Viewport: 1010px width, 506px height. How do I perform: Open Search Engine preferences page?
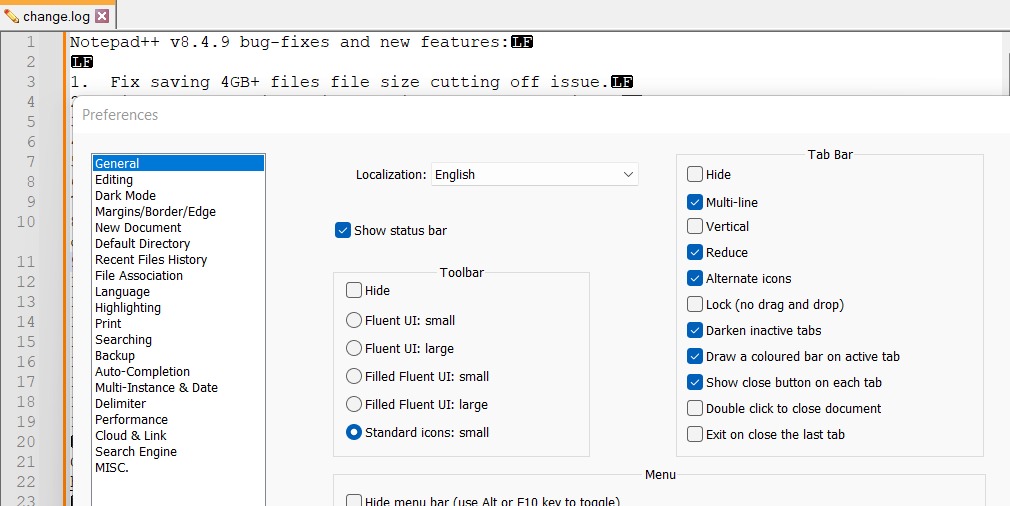pos(136,452)
